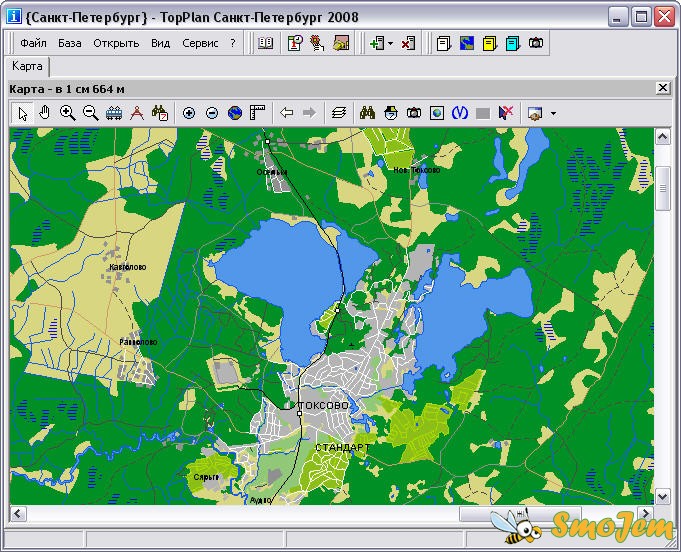Screen dimensions: 681x552
Task: Select the arrow pointer tool
Action: click(23, 113)
